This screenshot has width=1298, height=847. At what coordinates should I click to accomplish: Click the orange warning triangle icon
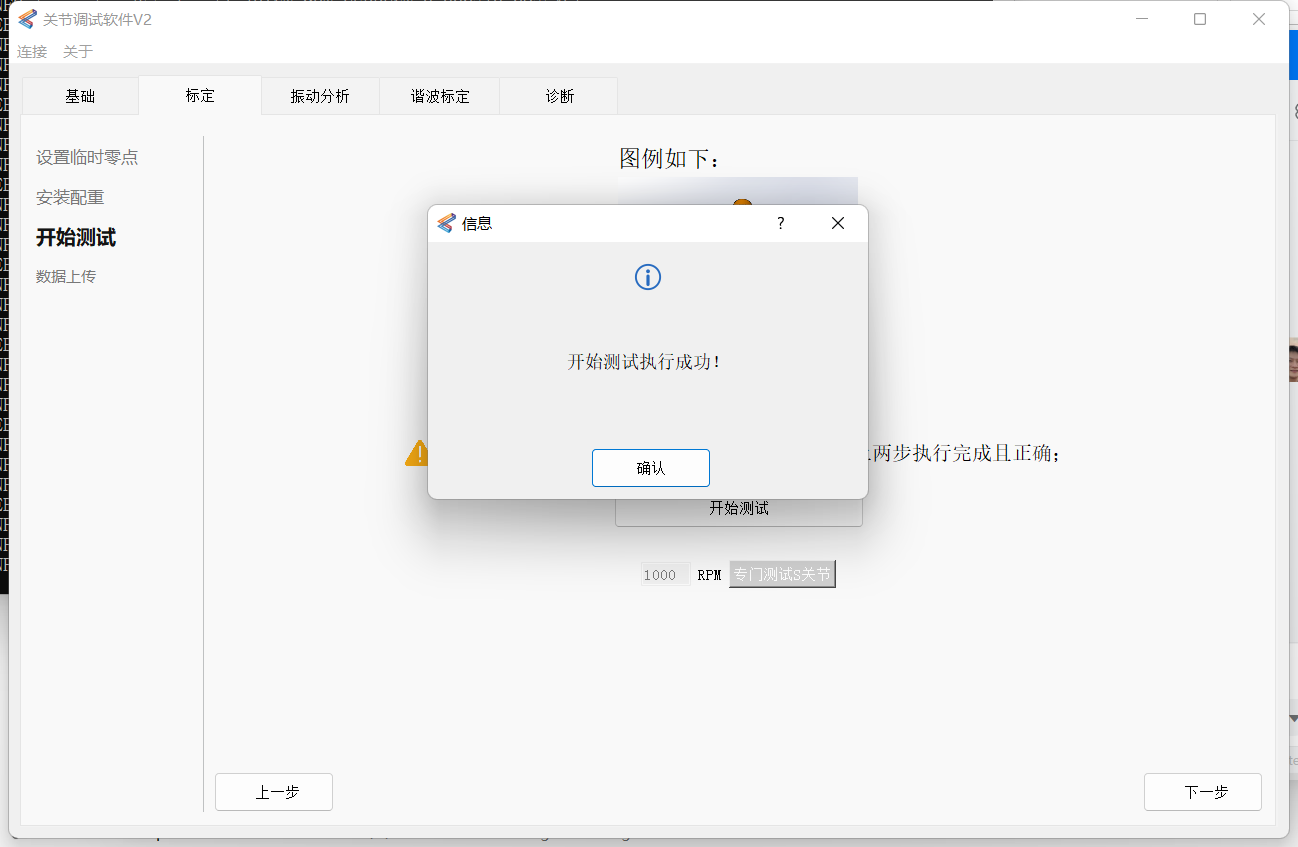coord(417,454)
